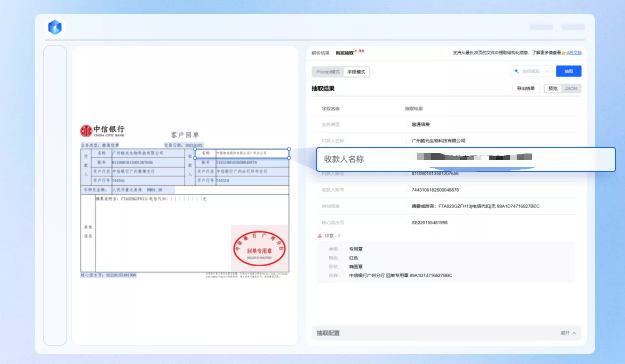The image size is (625, 364).
Task: Click the red oval 回单专用章 stamp
Action: click(259, 248)
